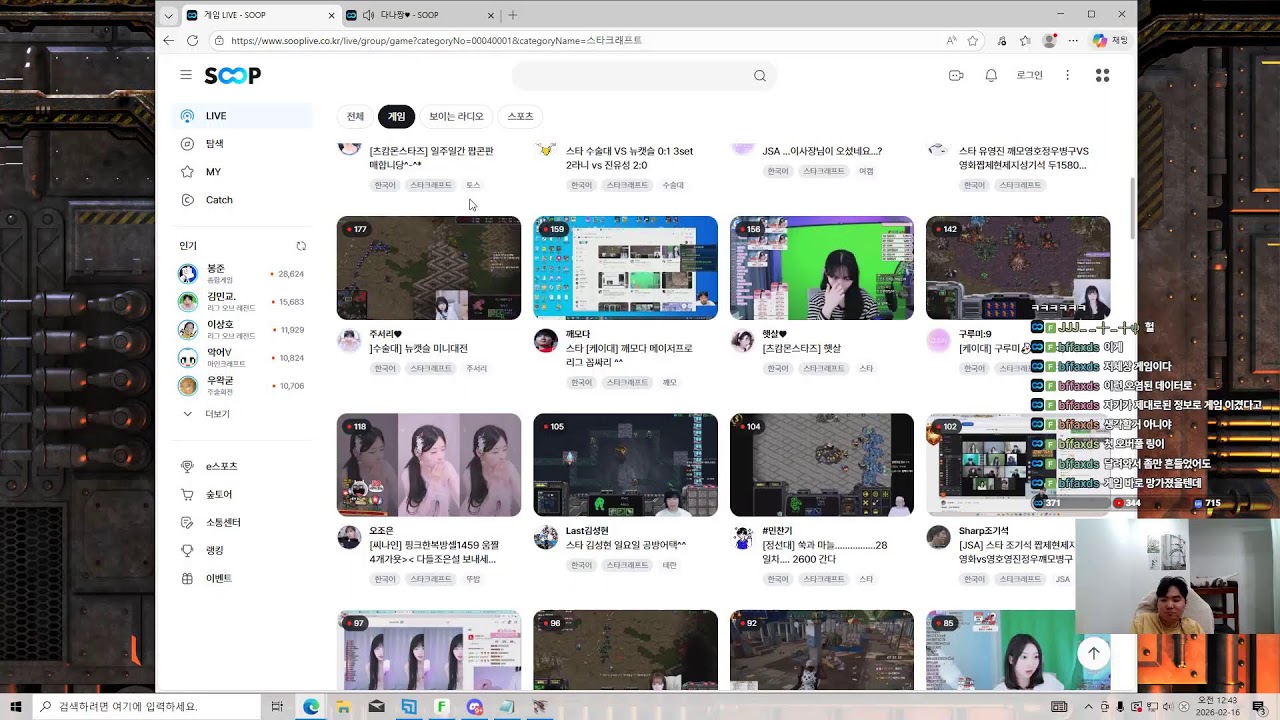Click 오조은 streamer avatar
The image size is (1280, 720).
pos(349,538)
